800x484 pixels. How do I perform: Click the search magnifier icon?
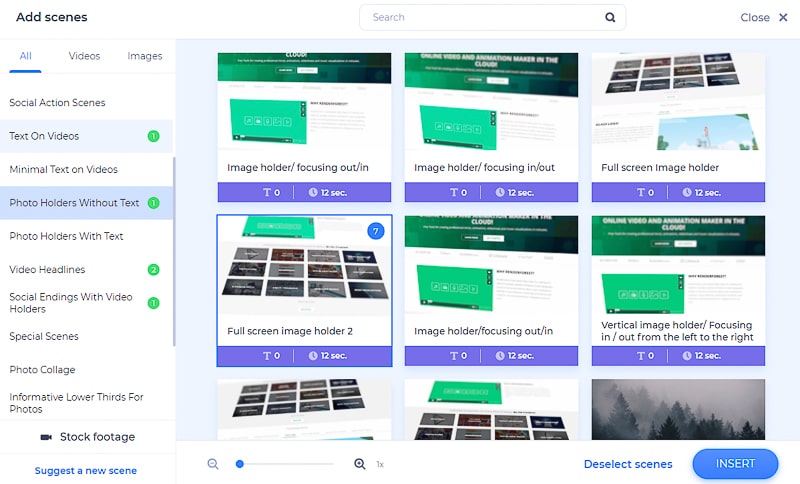click(610, 17)
